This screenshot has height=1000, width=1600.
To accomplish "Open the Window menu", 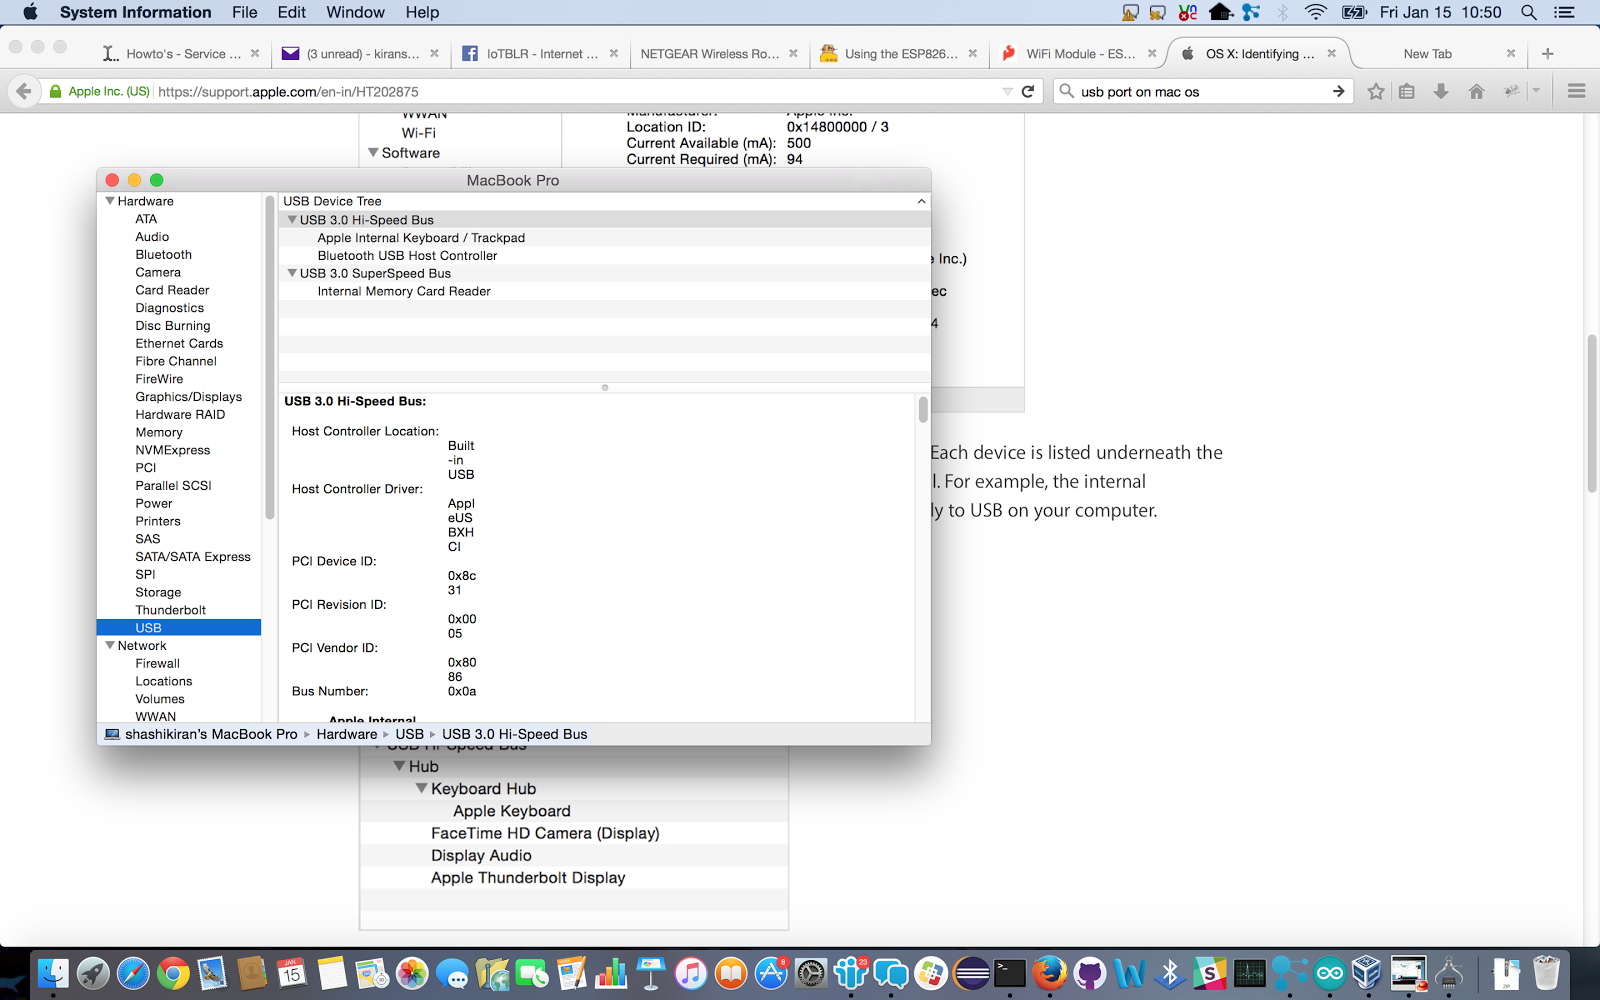I will point(355,12).
